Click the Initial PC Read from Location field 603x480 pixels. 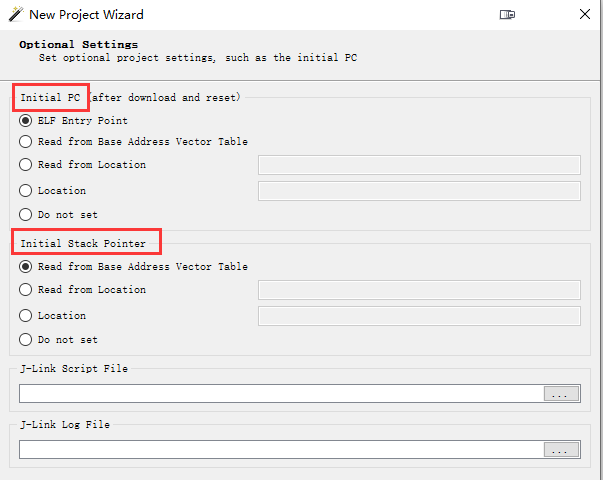[x=419, y=165]
